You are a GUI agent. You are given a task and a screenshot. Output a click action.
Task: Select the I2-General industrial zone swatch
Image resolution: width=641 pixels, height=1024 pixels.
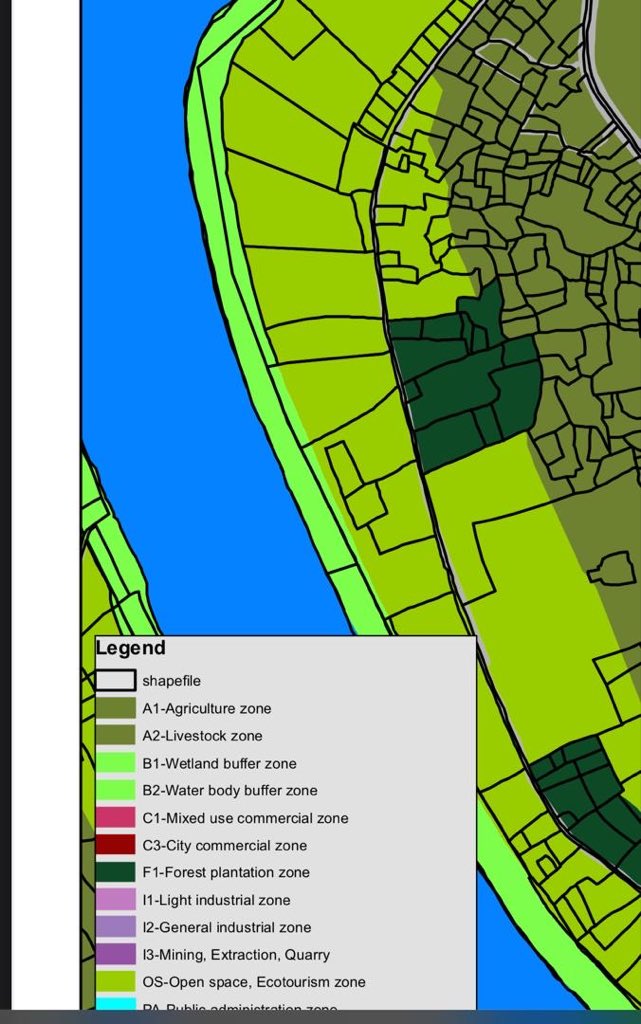tap(115, 927)
